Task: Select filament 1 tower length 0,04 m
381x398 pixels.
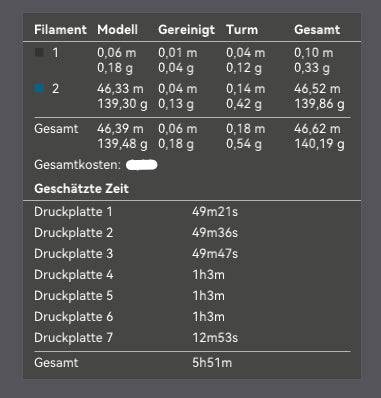Action: coord(246,53)
